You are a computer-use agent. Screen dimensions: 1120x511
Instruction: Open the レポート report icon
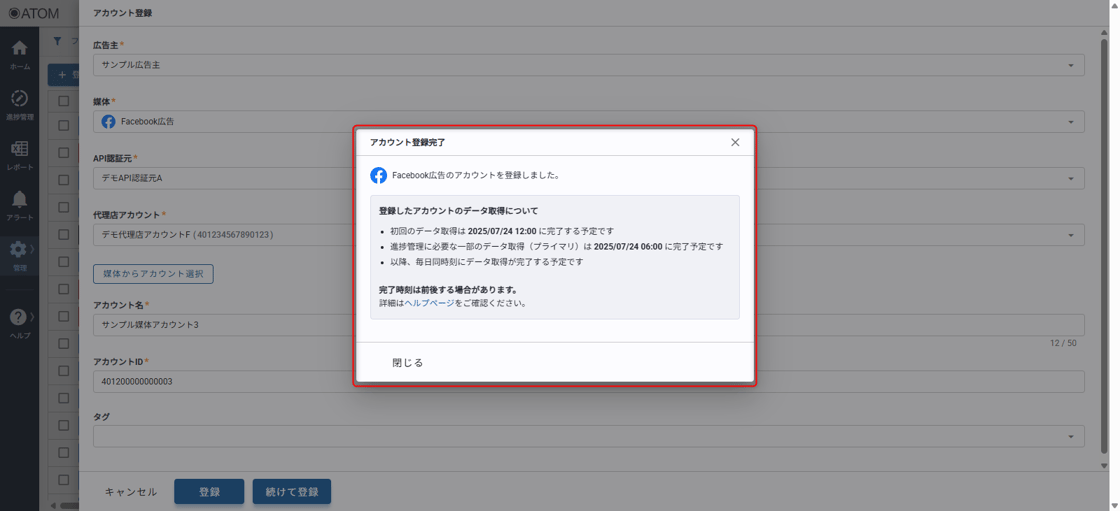[x=19, y=150]
